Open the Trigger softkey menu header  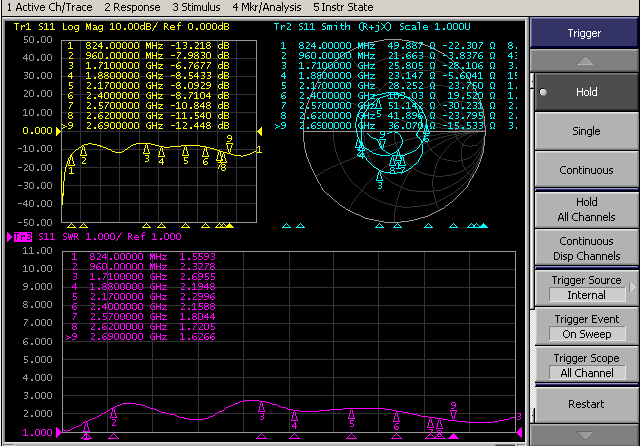586,33
